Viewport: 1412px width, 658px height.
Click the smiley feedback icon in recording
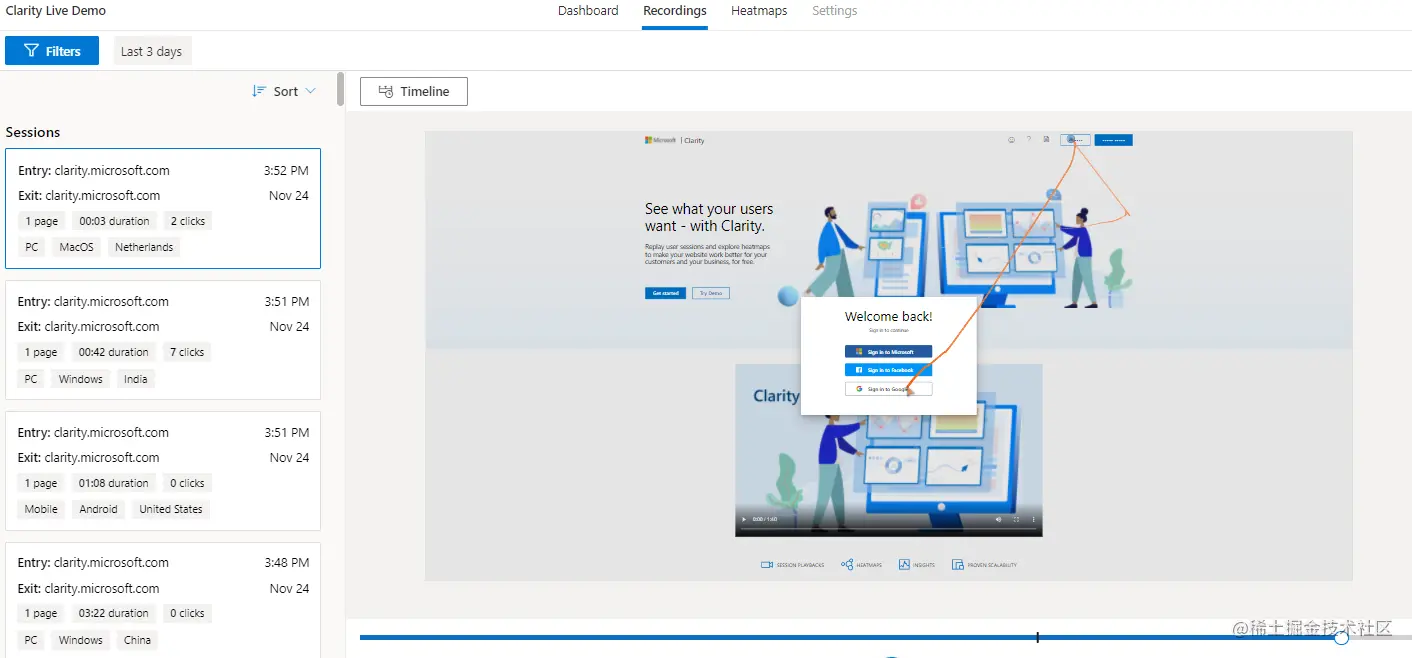click(1011, 140)
